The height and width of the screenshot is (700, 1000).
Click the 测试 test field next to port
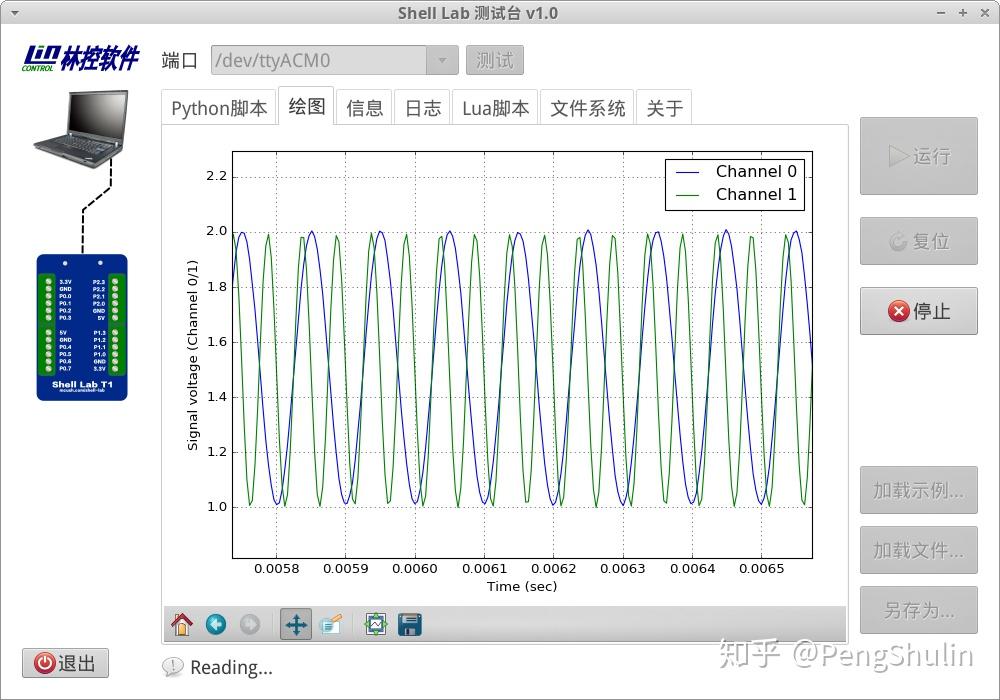tap(494, 60)
